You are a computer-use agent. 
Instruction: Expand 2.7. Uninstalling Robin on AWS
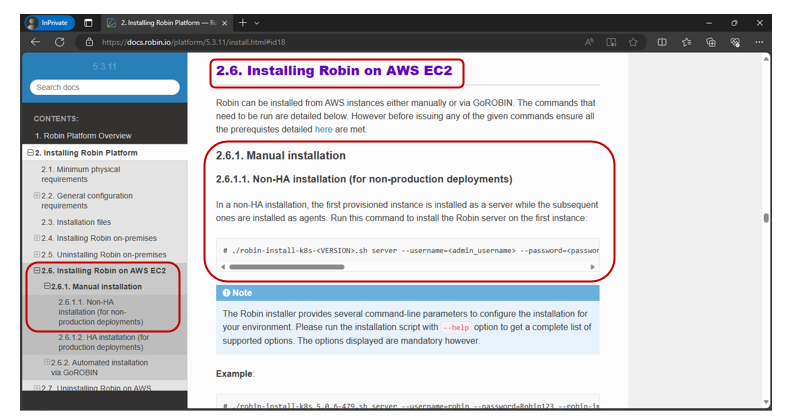click(x=37, y=388)
